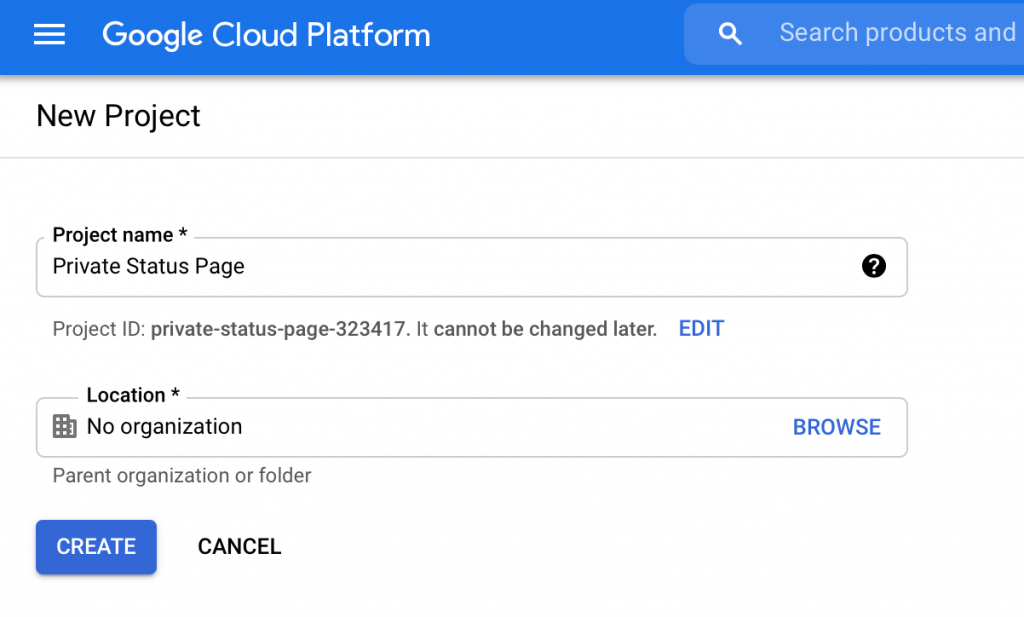Image resolution: width=1024 pixels, height=617 pixels.
Task: Click the organization building icon
Action: click(65, 426)
